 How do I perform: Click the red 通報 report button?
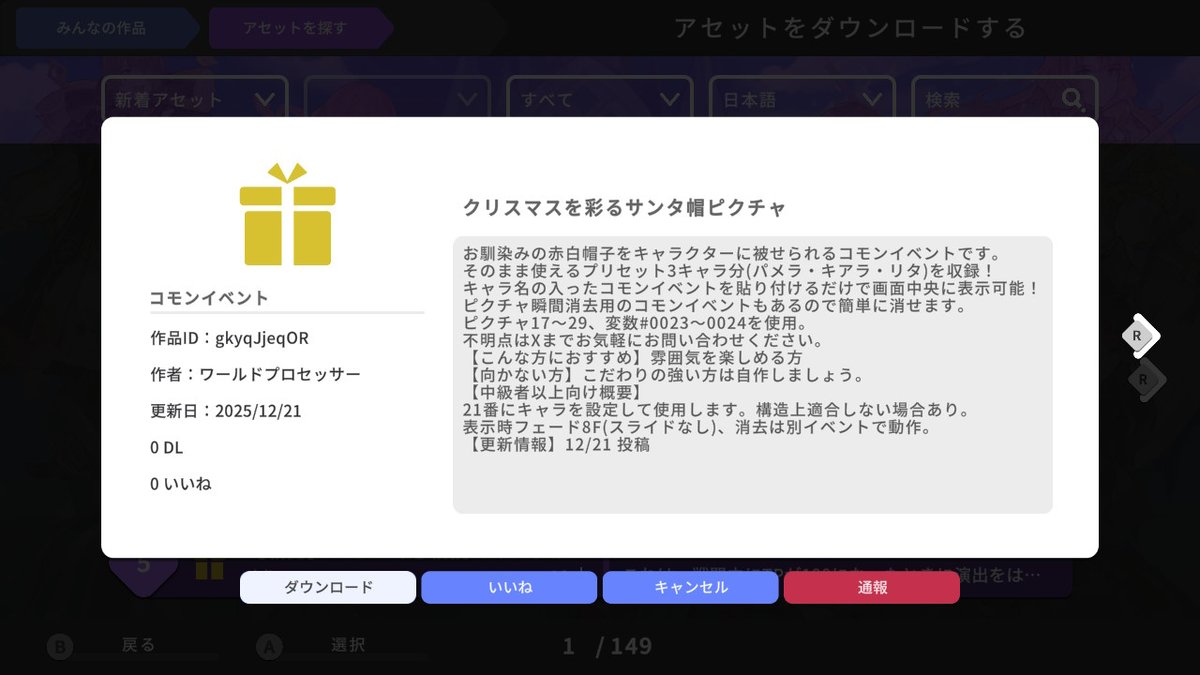click(x=872, y=587)
